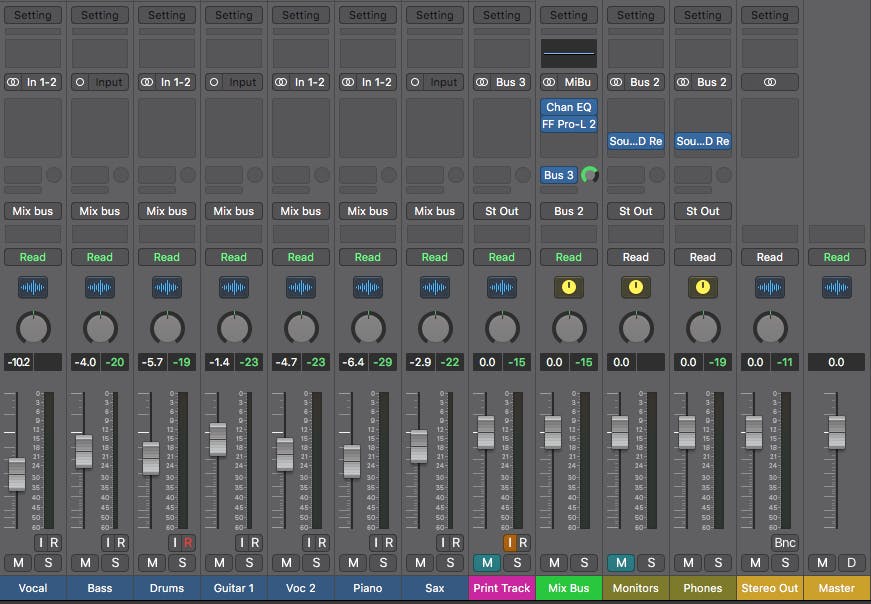Click the waveform icon on Print Track
This screenshot has width=871, height=604.
[x=502, y=288]
